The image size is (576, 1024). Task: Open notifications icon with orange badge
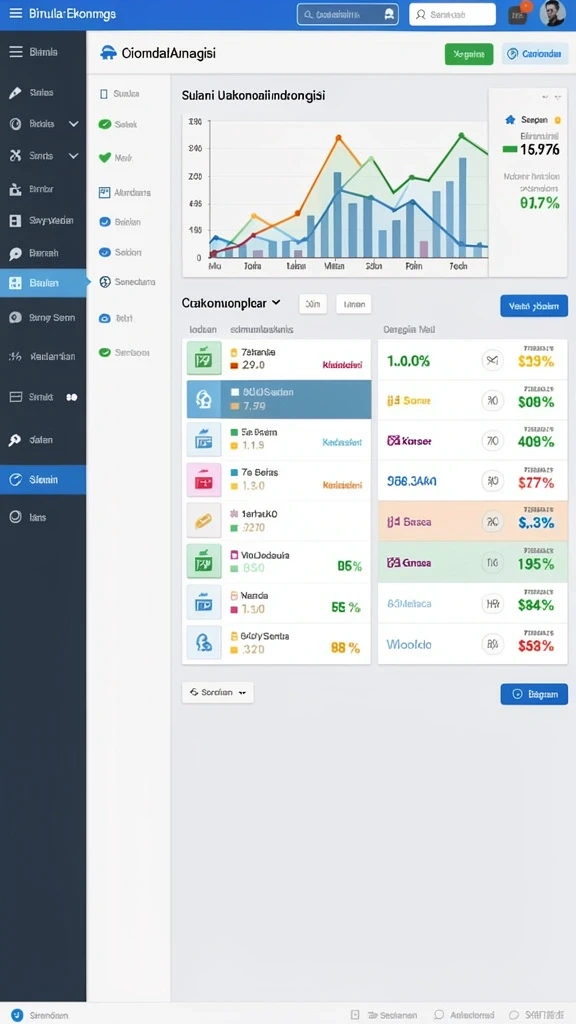pyautogui.click(x=518, y=14)
